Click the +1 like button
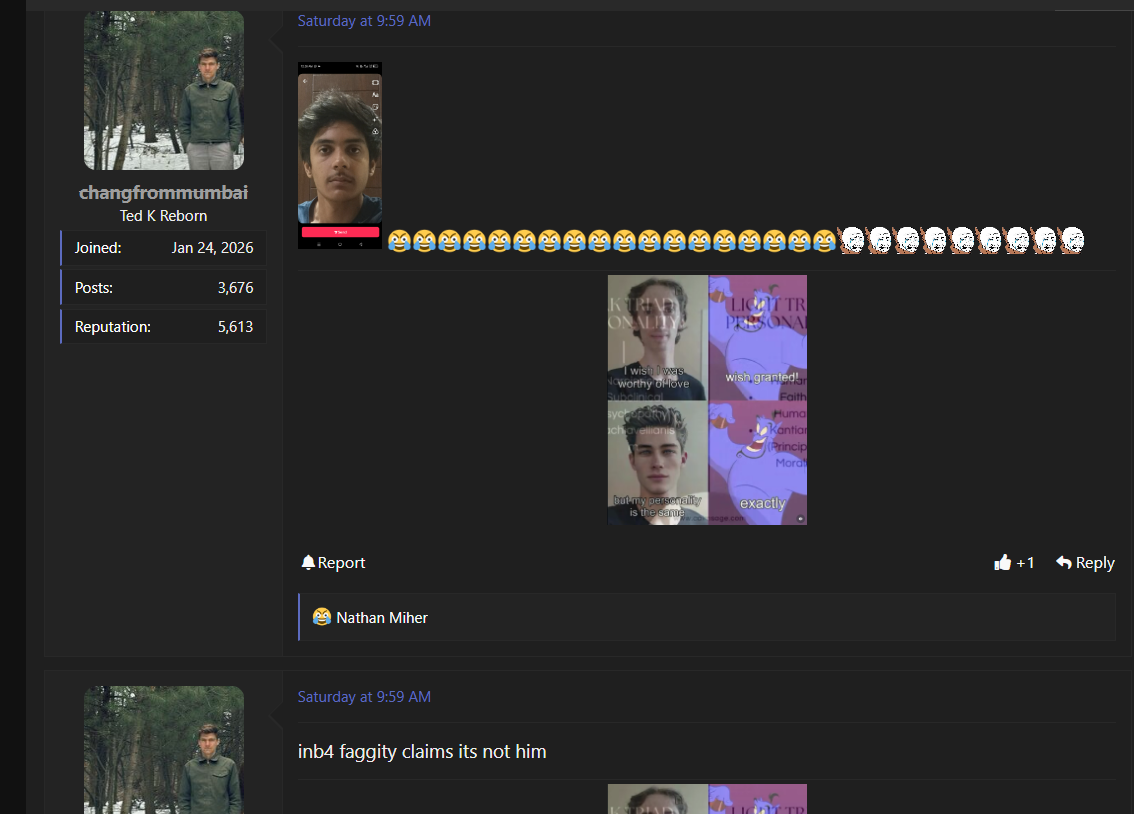1134x814 pixels. pos(1014,562)
